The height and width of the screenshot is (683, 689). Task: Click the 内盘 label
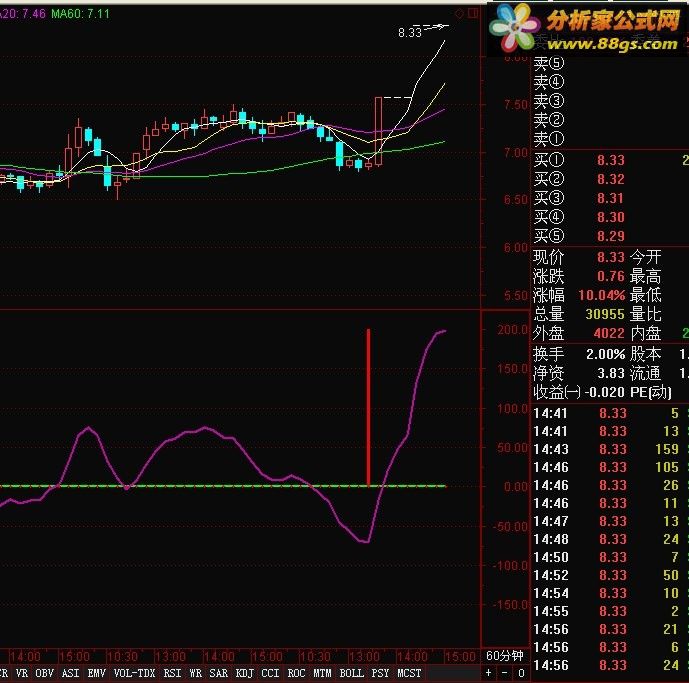click(645, 333)
